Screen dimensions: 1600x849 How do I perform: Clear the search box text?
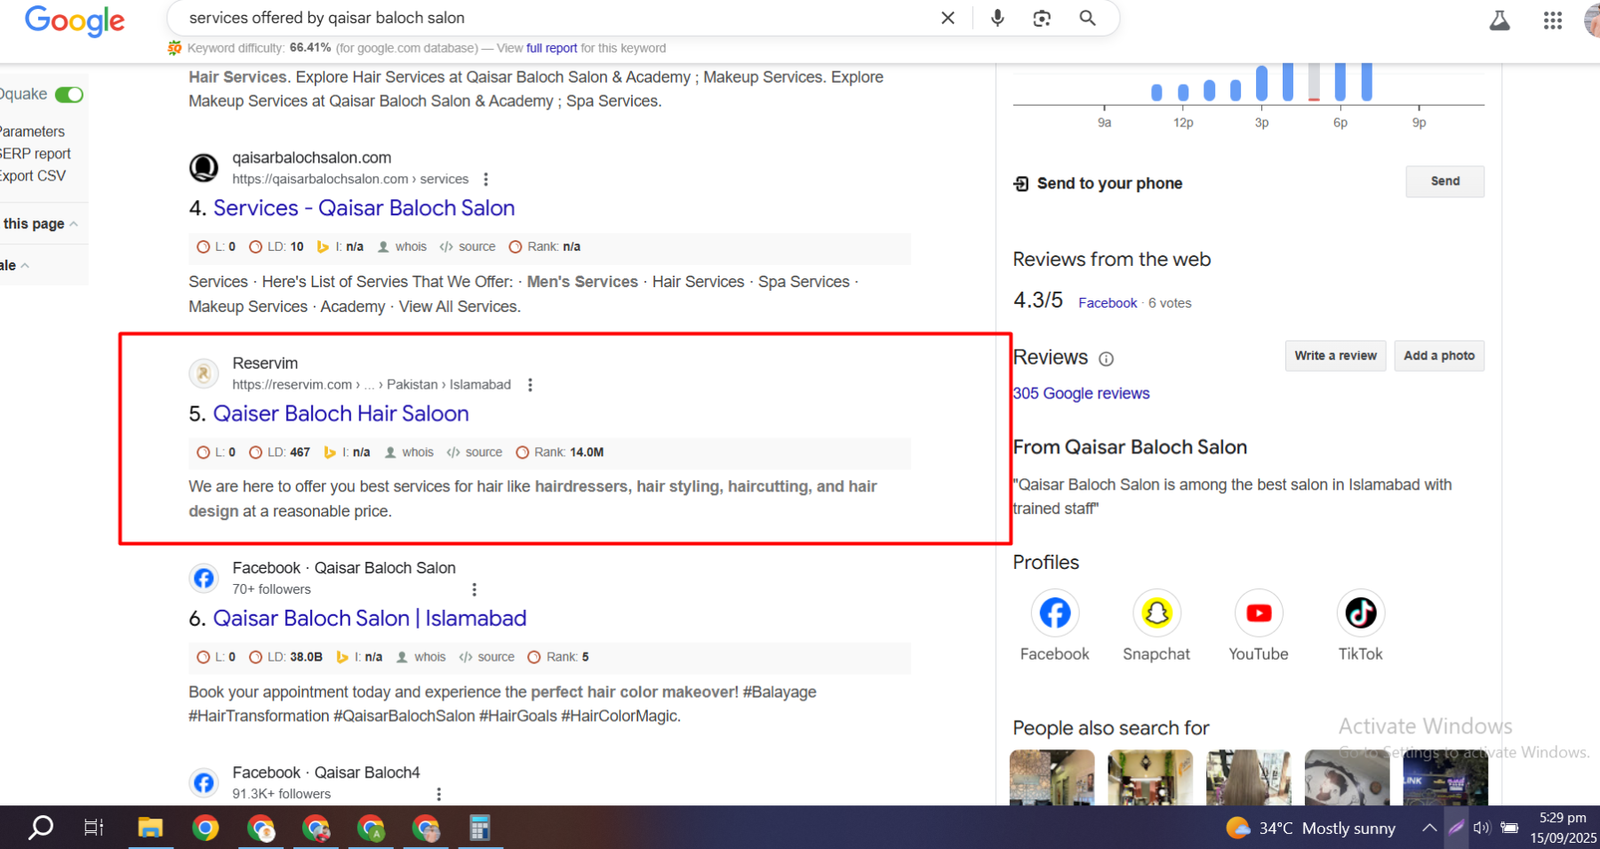point(948,18)
